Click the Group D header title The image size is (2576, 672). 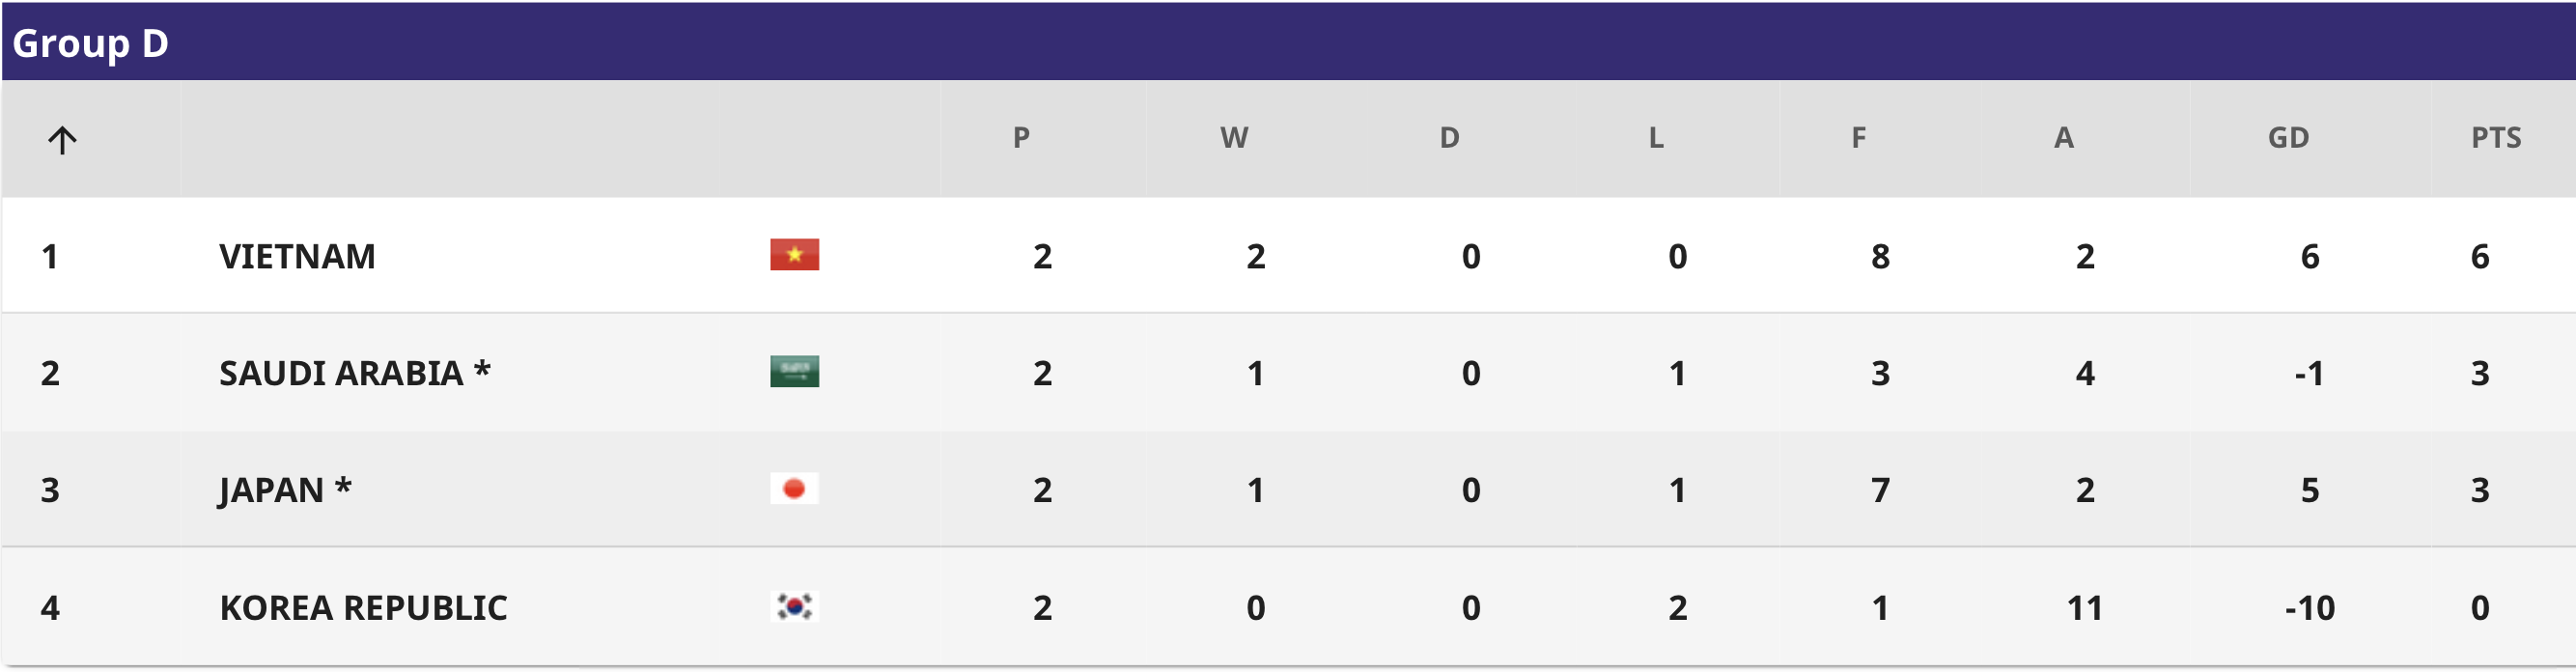point(90,43)
